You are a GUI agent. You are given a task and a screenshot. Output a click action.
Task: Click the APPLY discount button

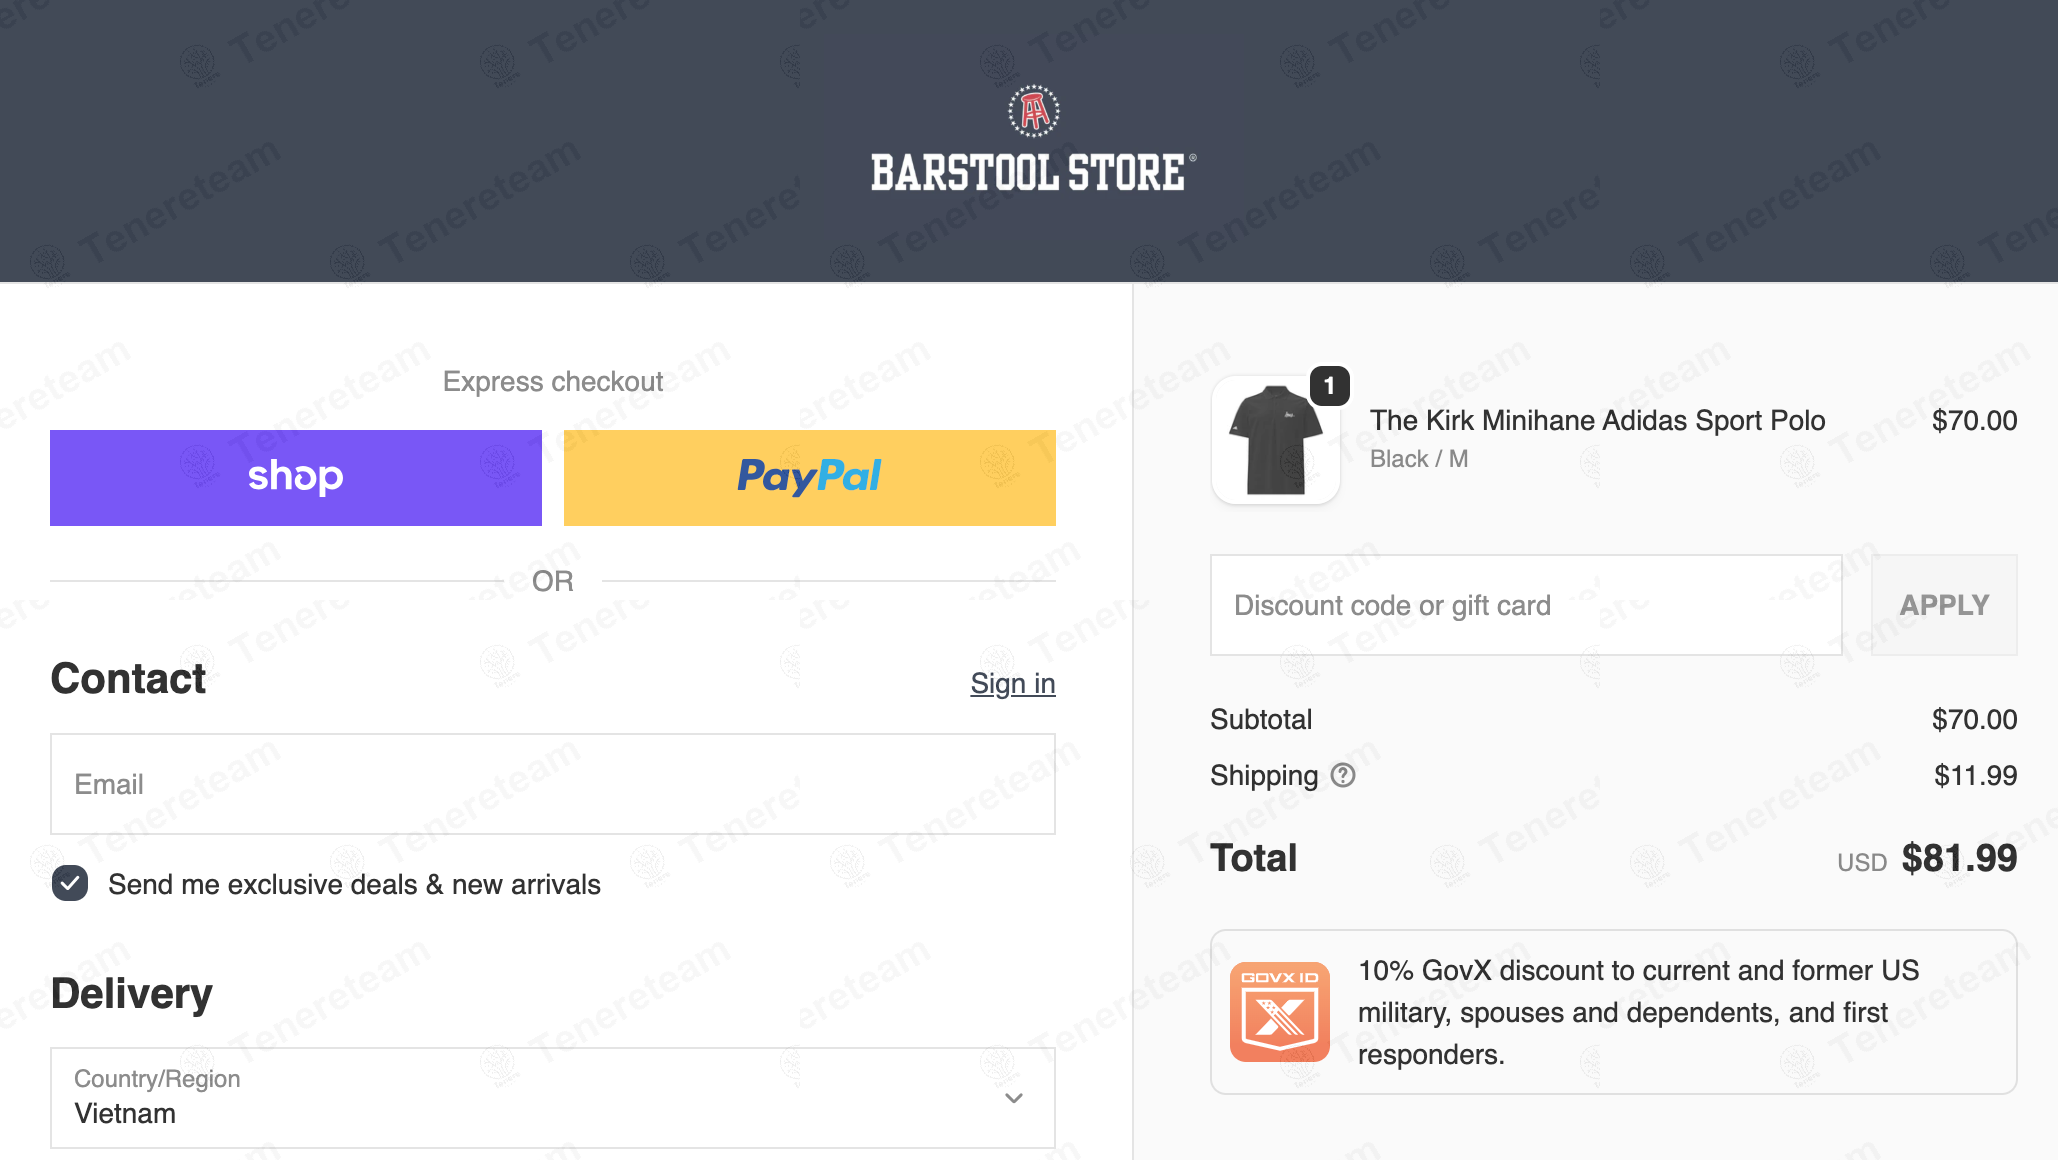point(1943,605)
